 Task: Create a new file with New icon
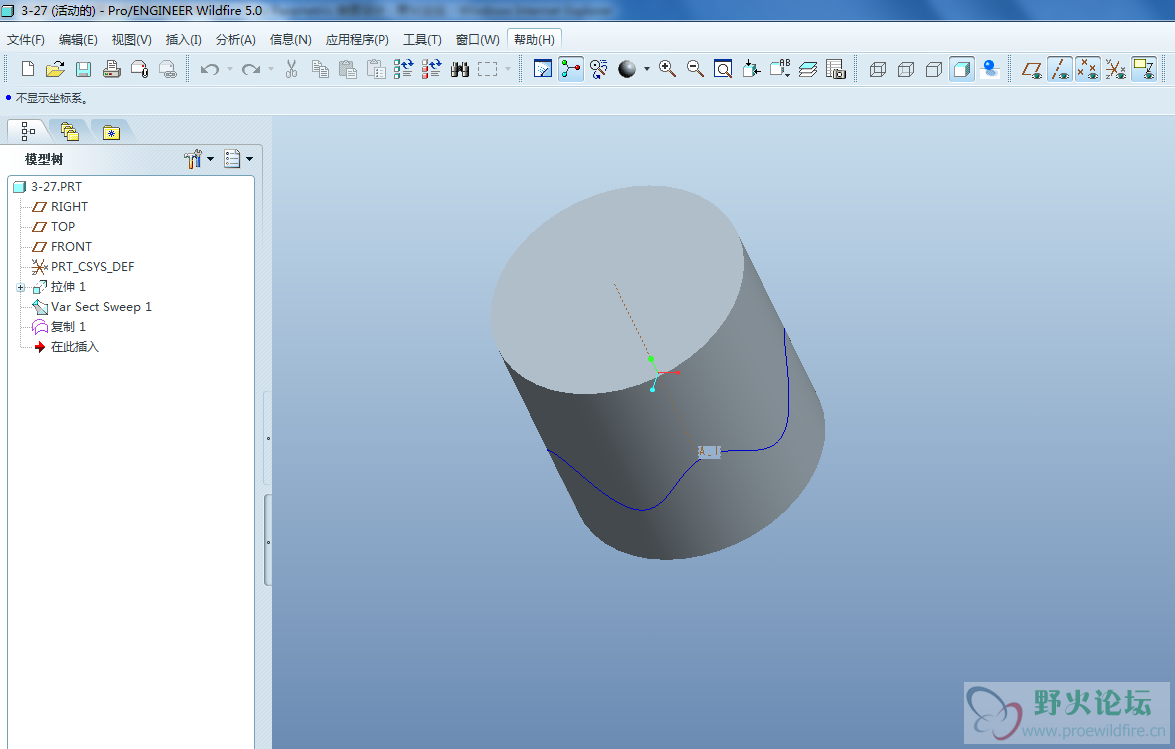[28, 70]
